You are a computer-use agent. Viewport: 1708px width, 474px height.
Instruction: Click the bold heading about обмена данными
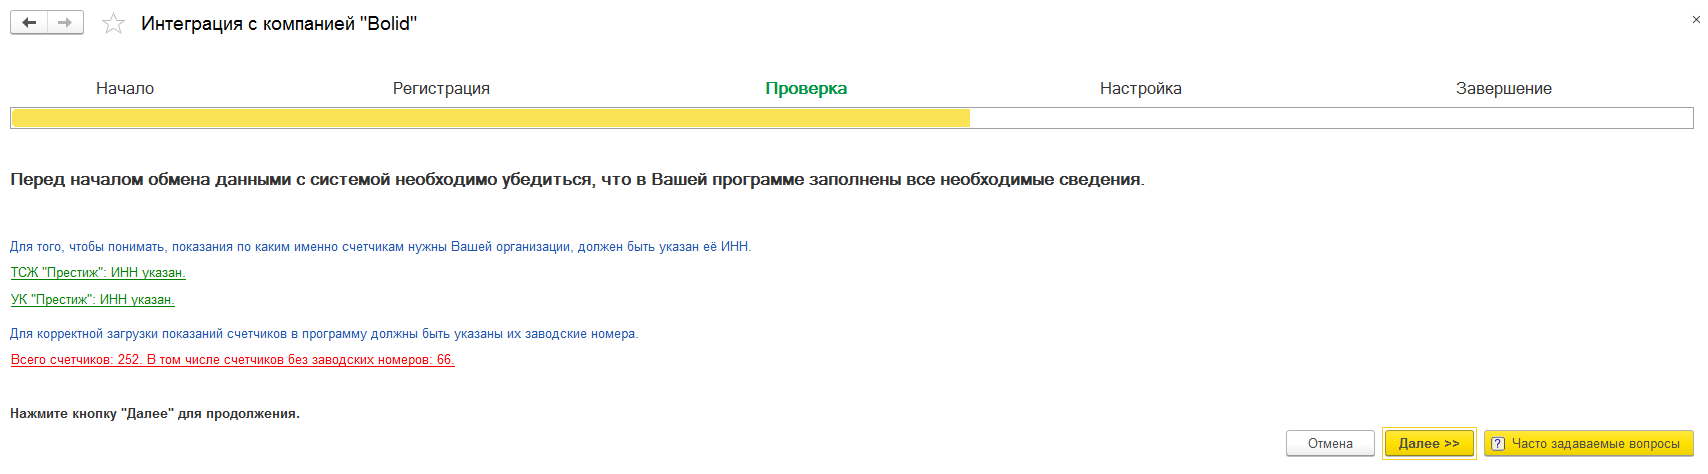(577, 179)
